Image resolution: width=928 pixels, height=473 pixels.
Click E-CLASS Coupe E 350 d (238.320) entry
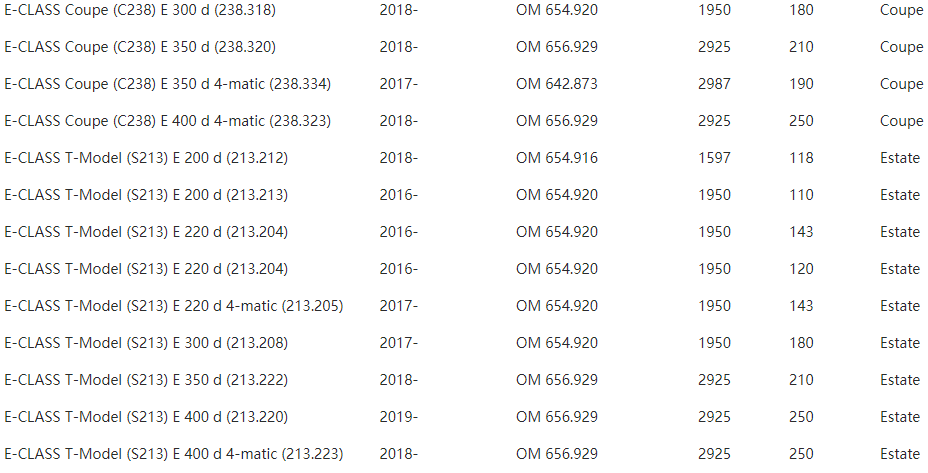[x=140, y=47]
